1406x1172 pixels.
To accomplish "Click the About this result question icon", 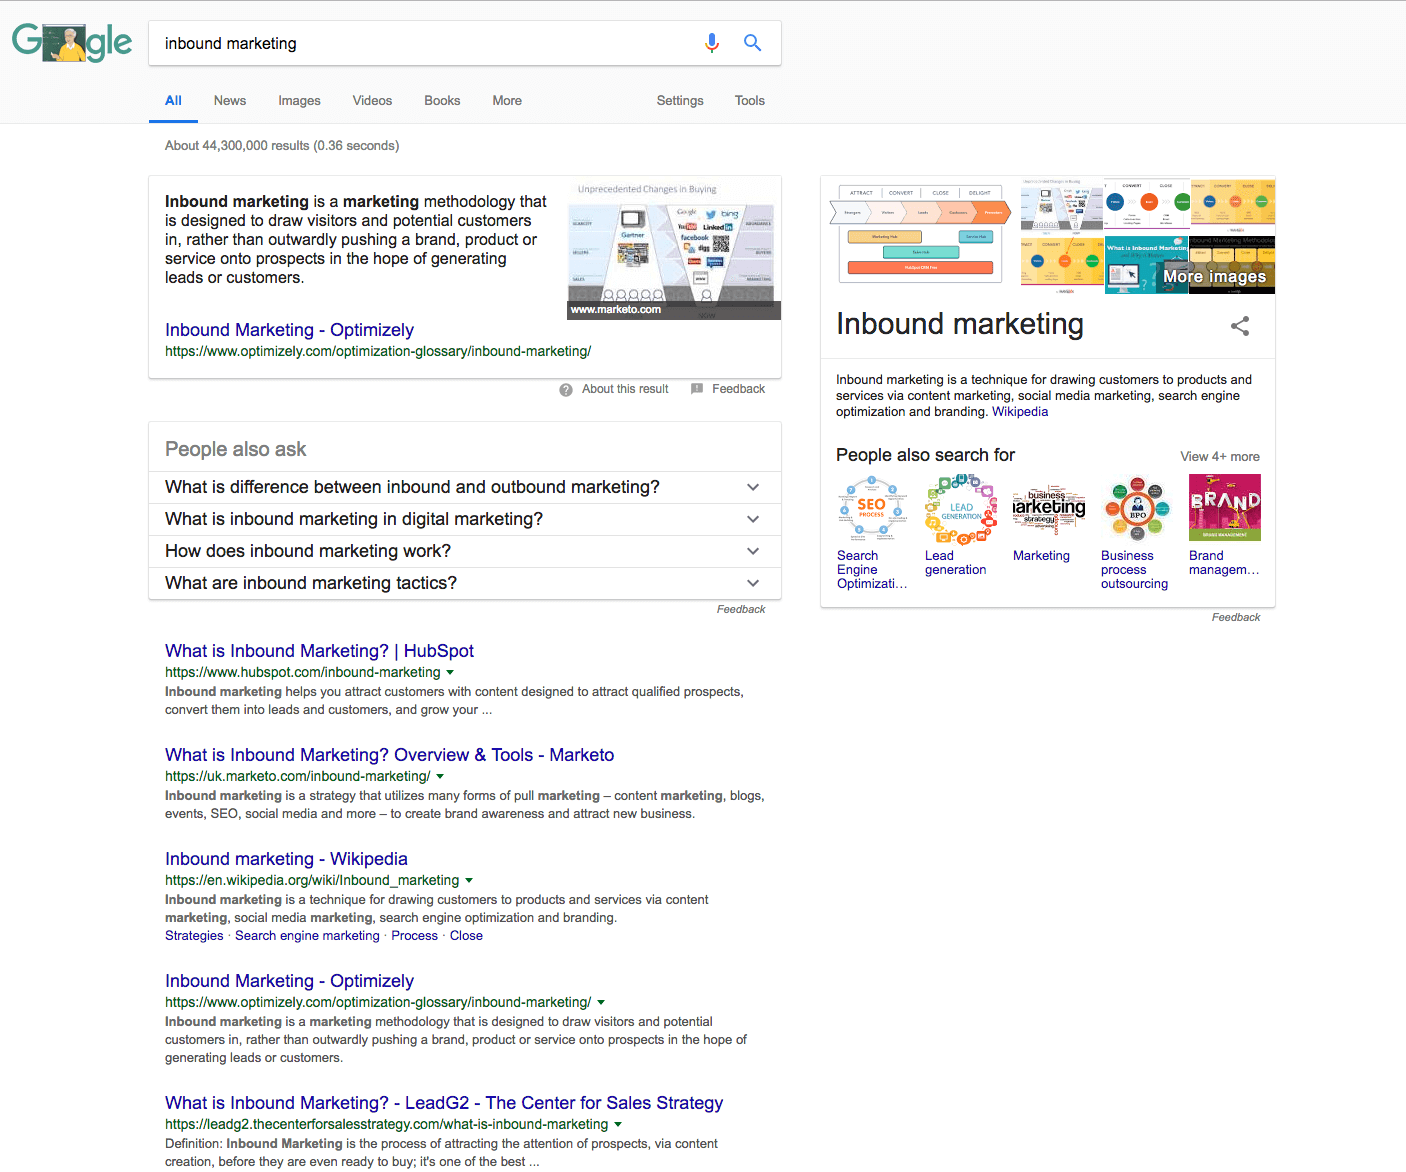I will 566,390.
